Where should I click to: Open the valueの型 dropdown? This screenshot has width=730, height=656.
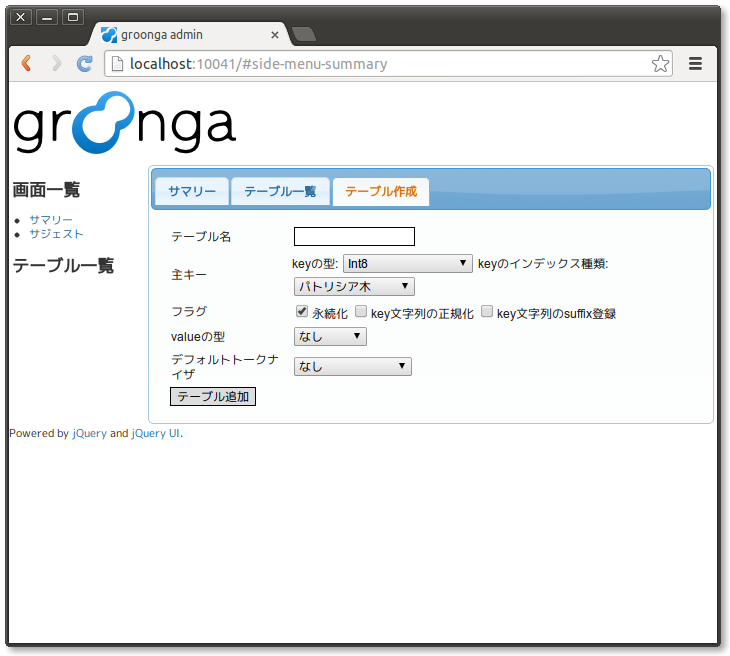click(x=330, y=337)
